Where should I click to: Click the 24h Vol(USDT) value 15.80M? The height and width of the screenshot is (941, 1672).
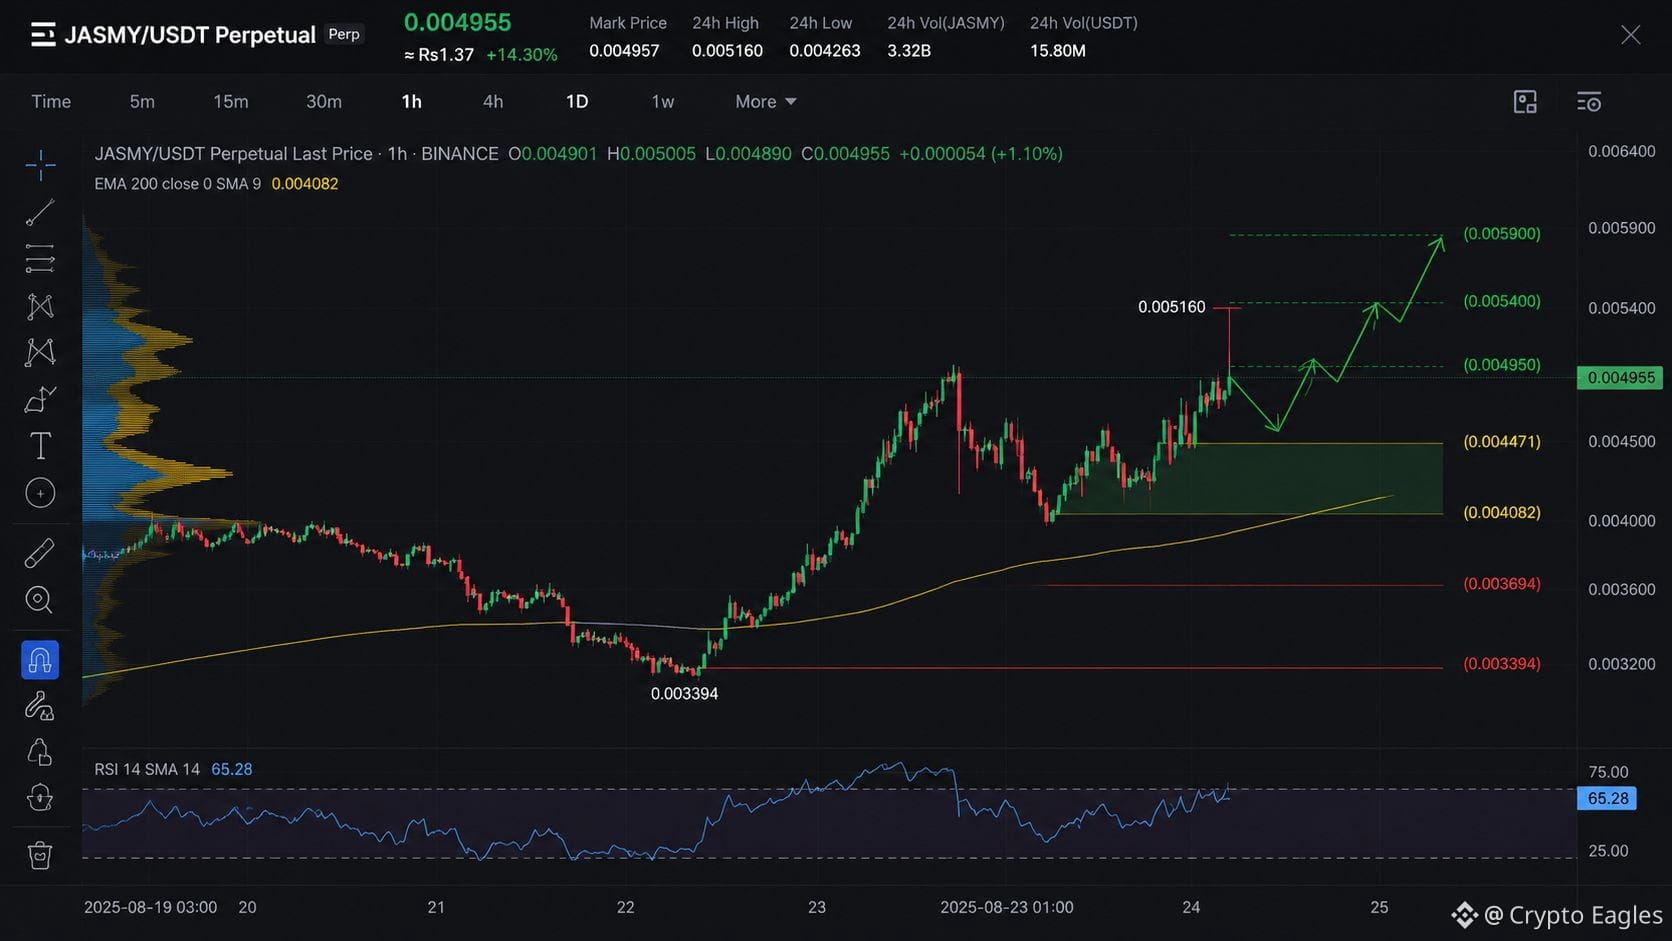coord(1058,51)
